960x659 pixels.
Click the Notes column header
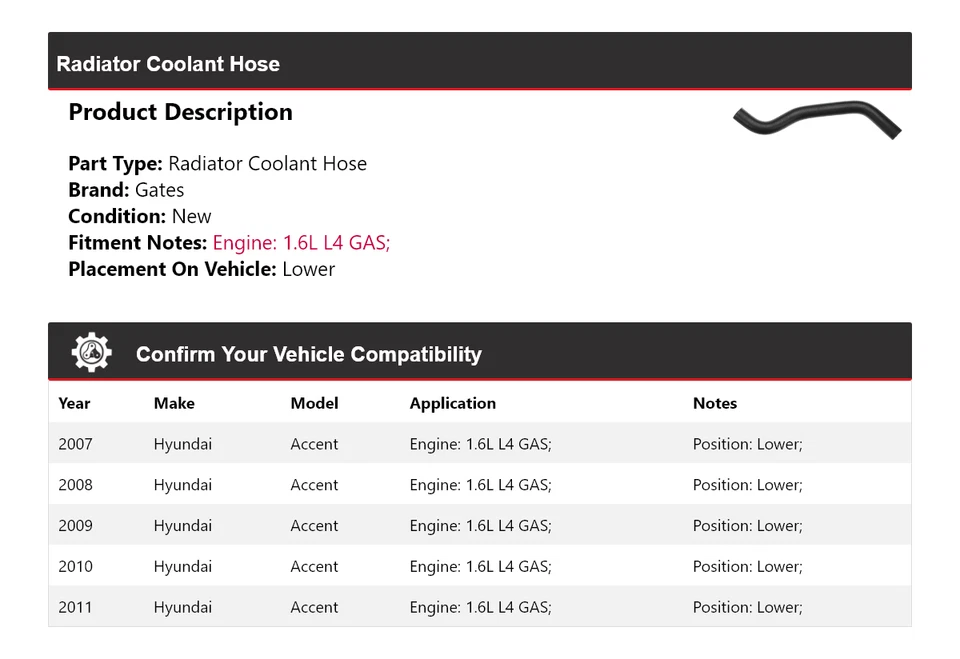[x=714, y=403]
